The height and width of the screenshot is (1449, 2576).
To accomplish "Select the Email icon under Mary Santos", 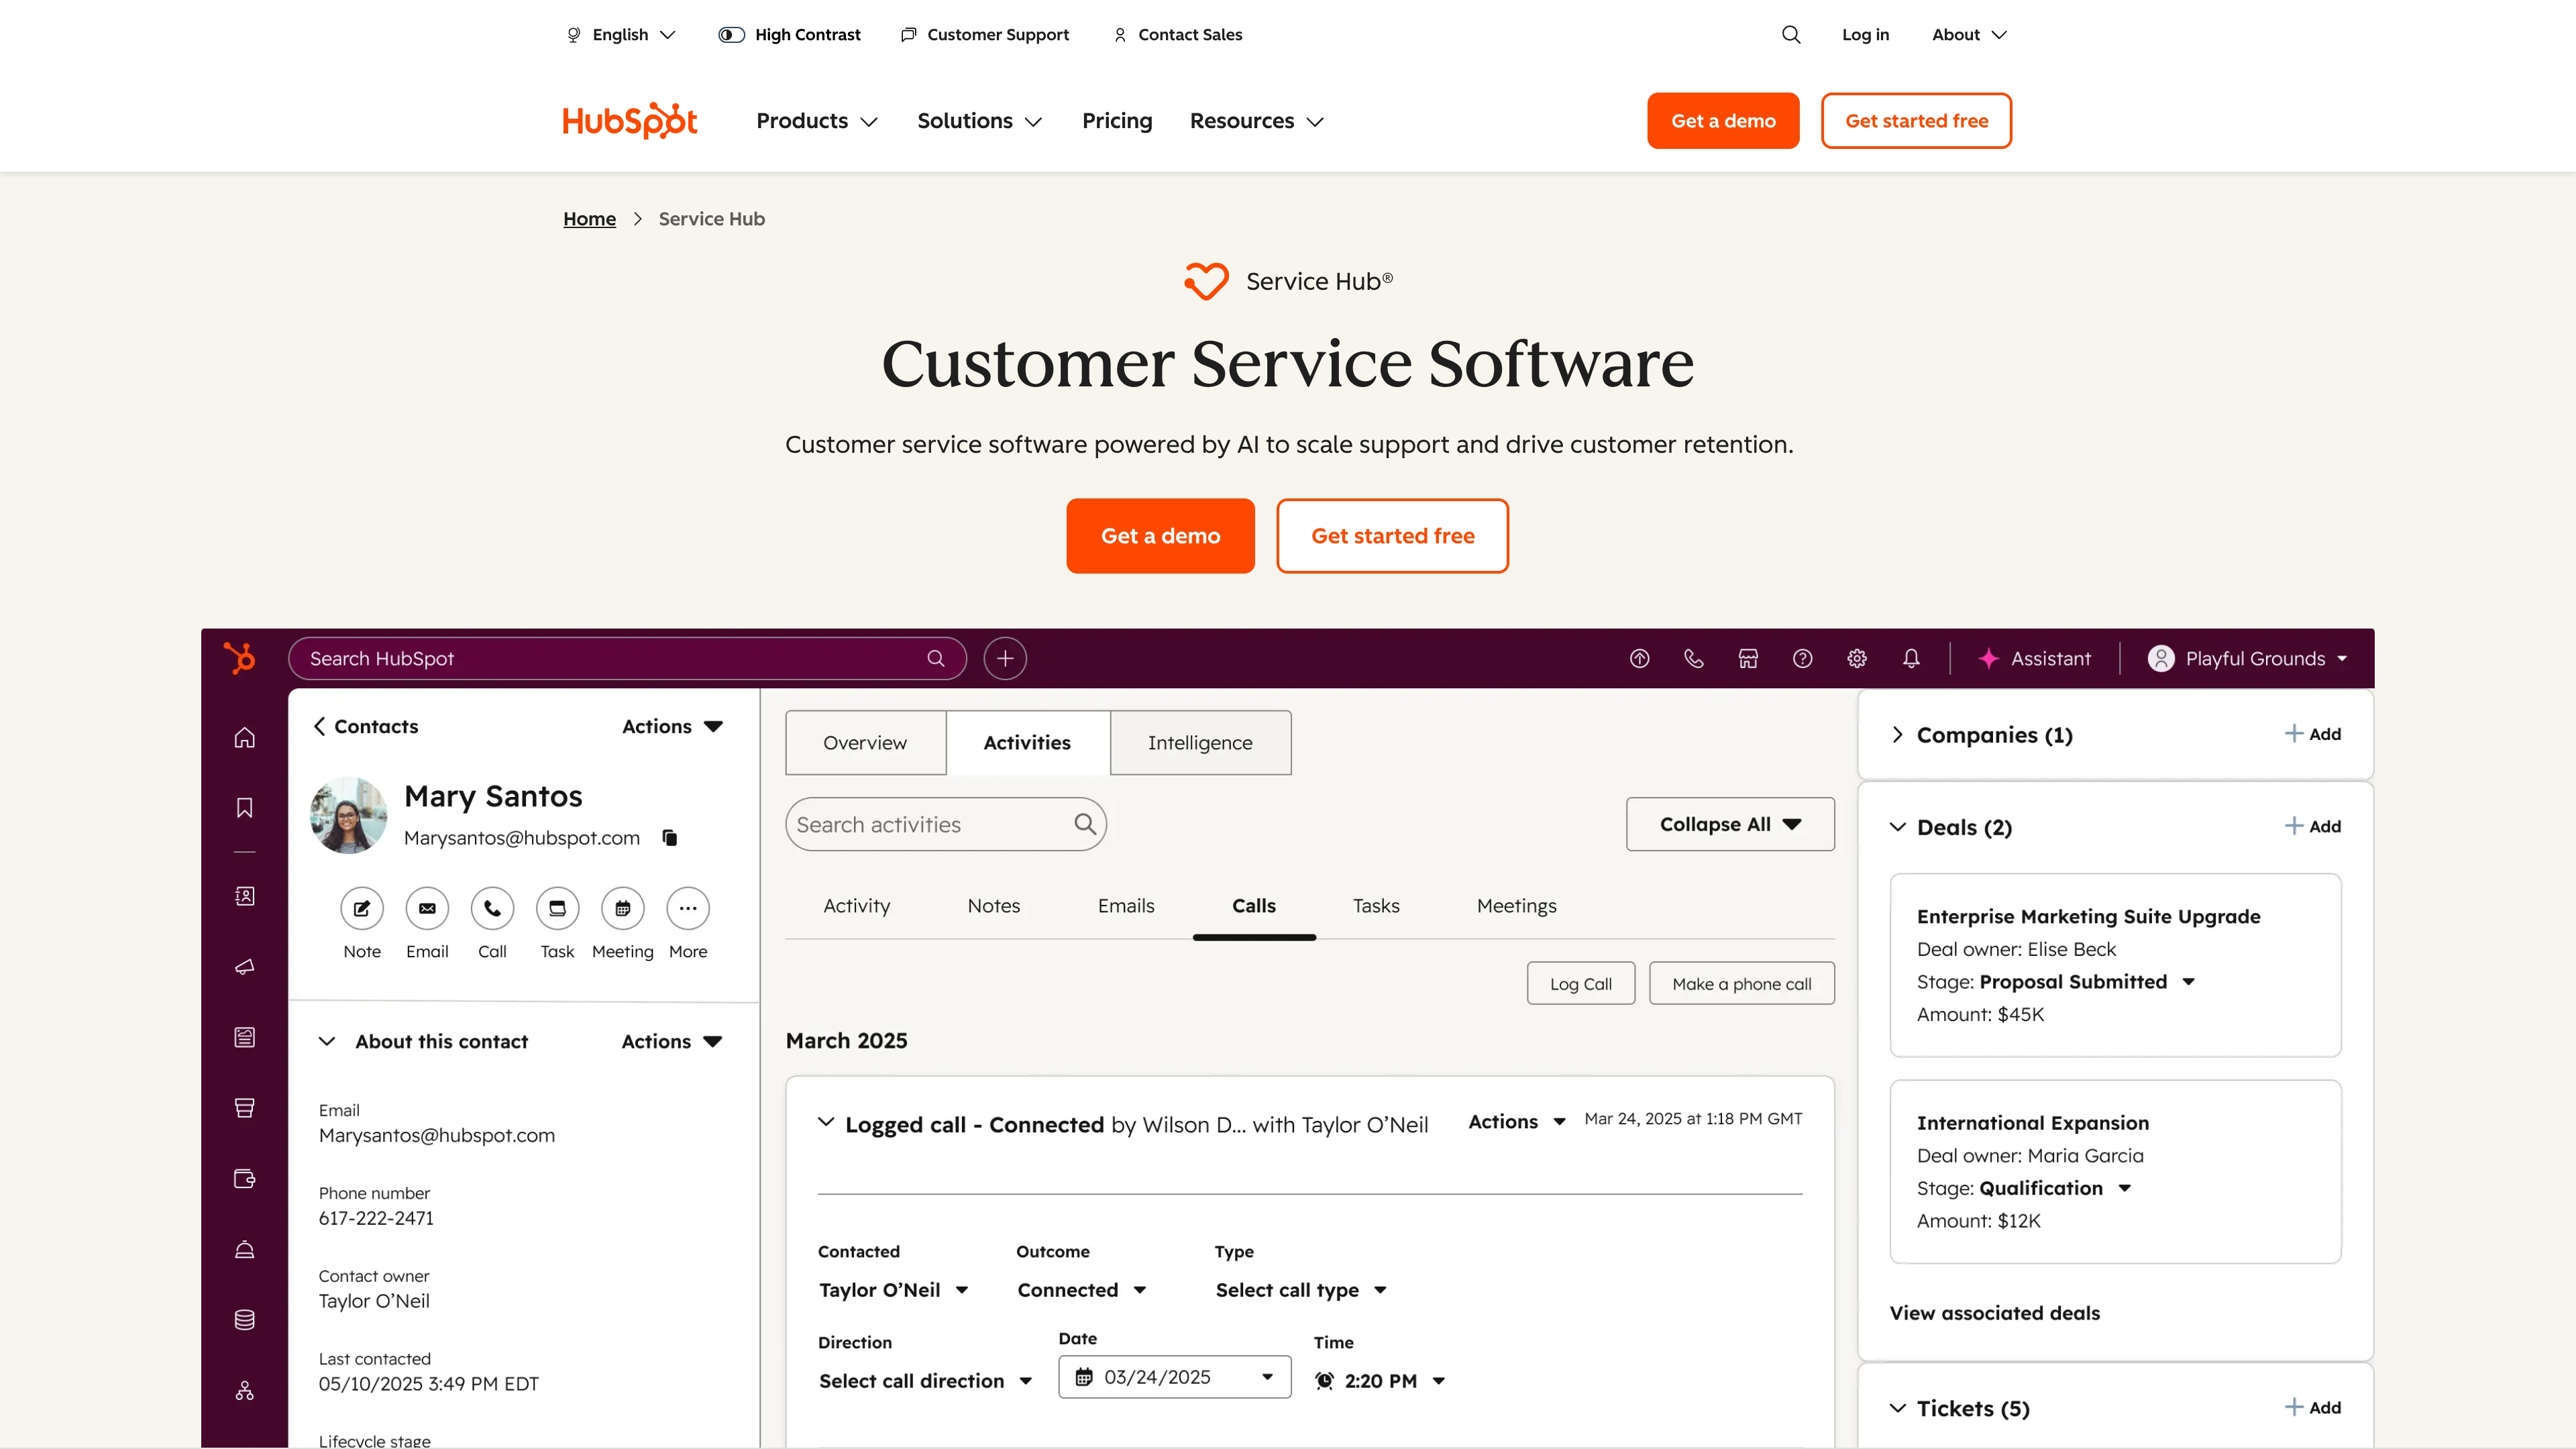I will point(427,909).
